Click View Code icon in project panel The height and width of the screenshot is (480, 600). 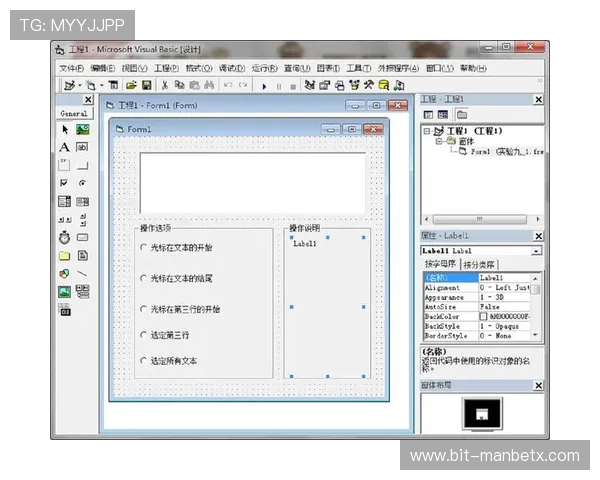pos(428,114)
